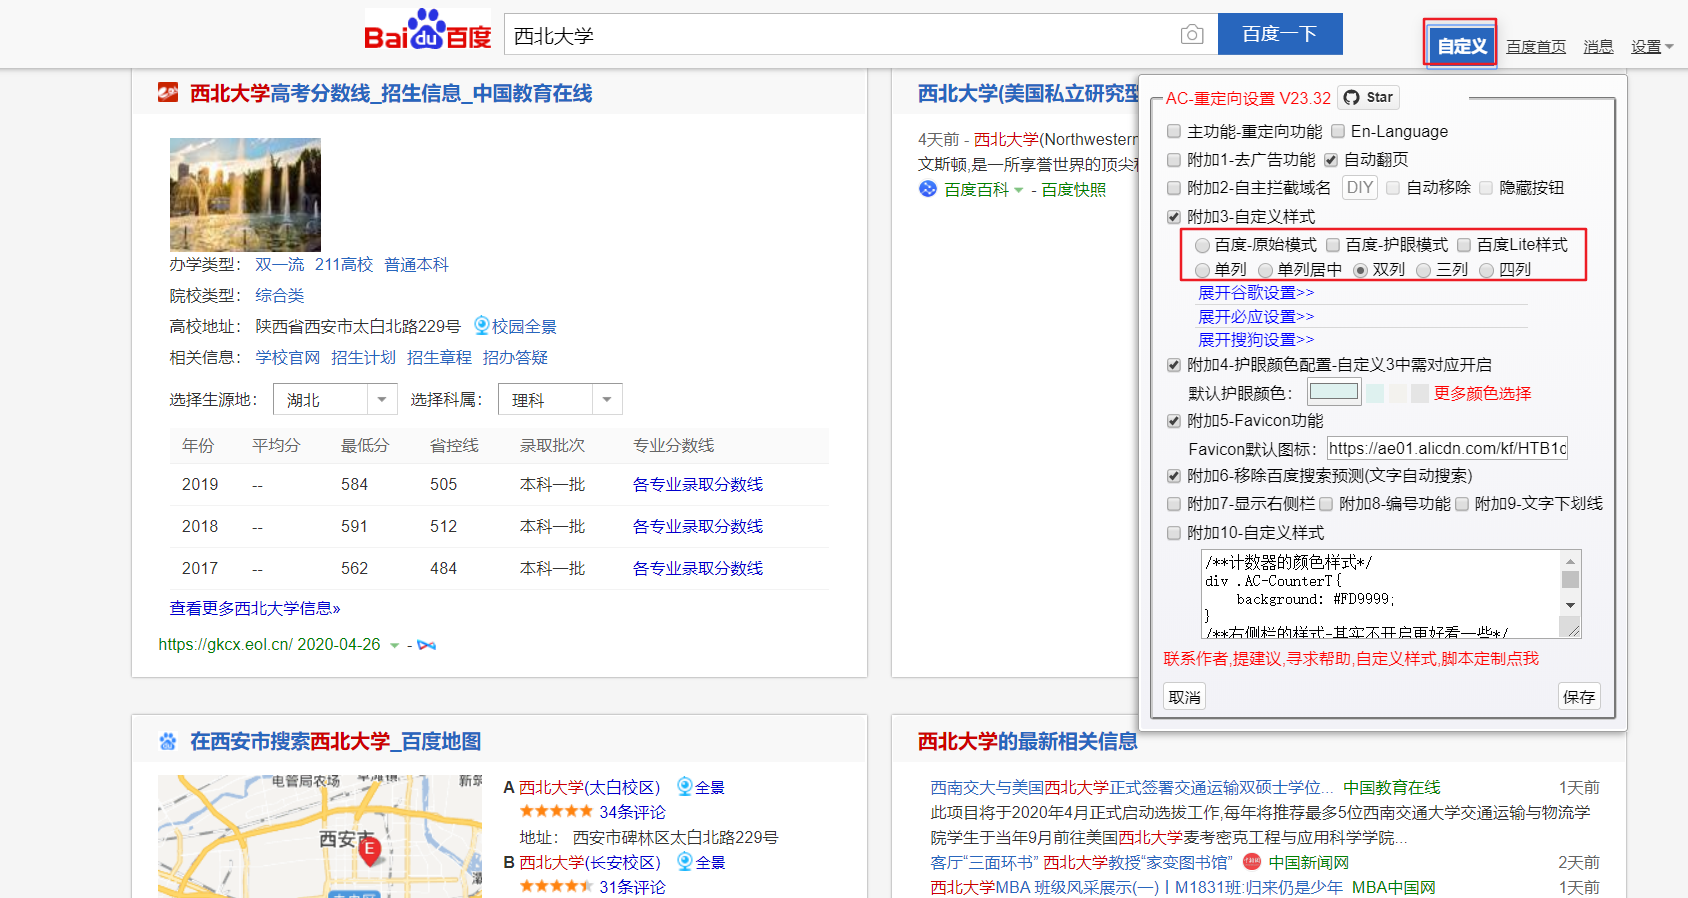Open the 选择生源地 湖北 dropdown

coord(335,399)
